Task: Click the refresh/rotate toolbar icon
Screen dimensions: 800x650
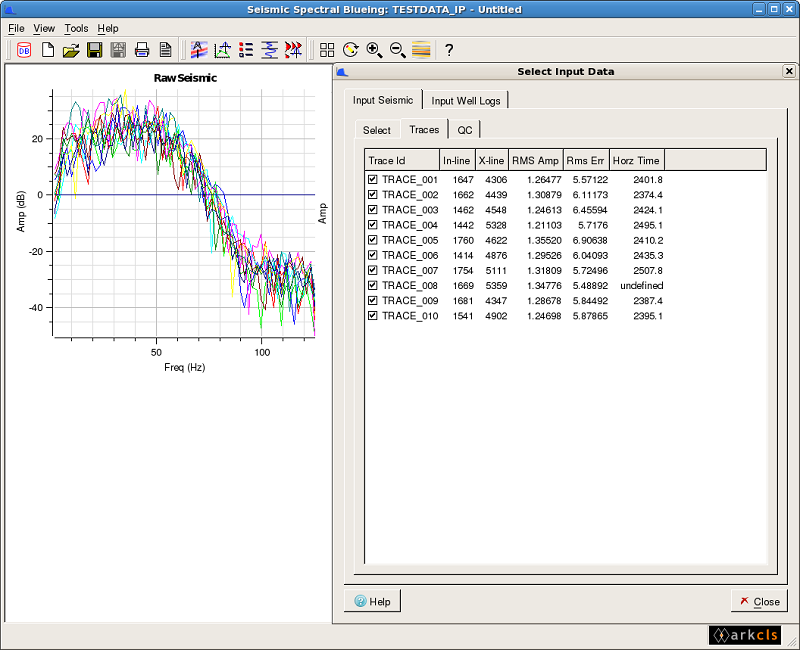Action: (351, 49)
